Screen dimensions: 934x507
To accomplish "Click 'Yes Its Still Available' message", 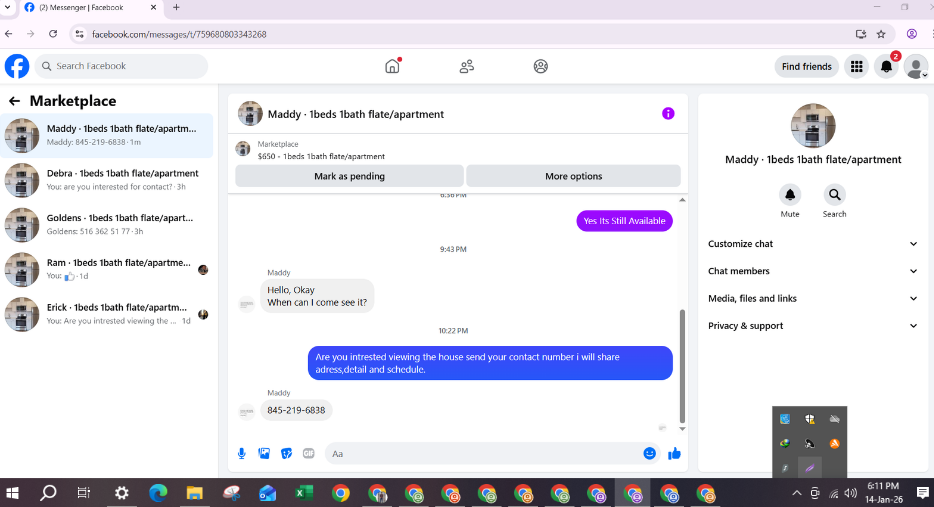I will [x=624, y=221].
